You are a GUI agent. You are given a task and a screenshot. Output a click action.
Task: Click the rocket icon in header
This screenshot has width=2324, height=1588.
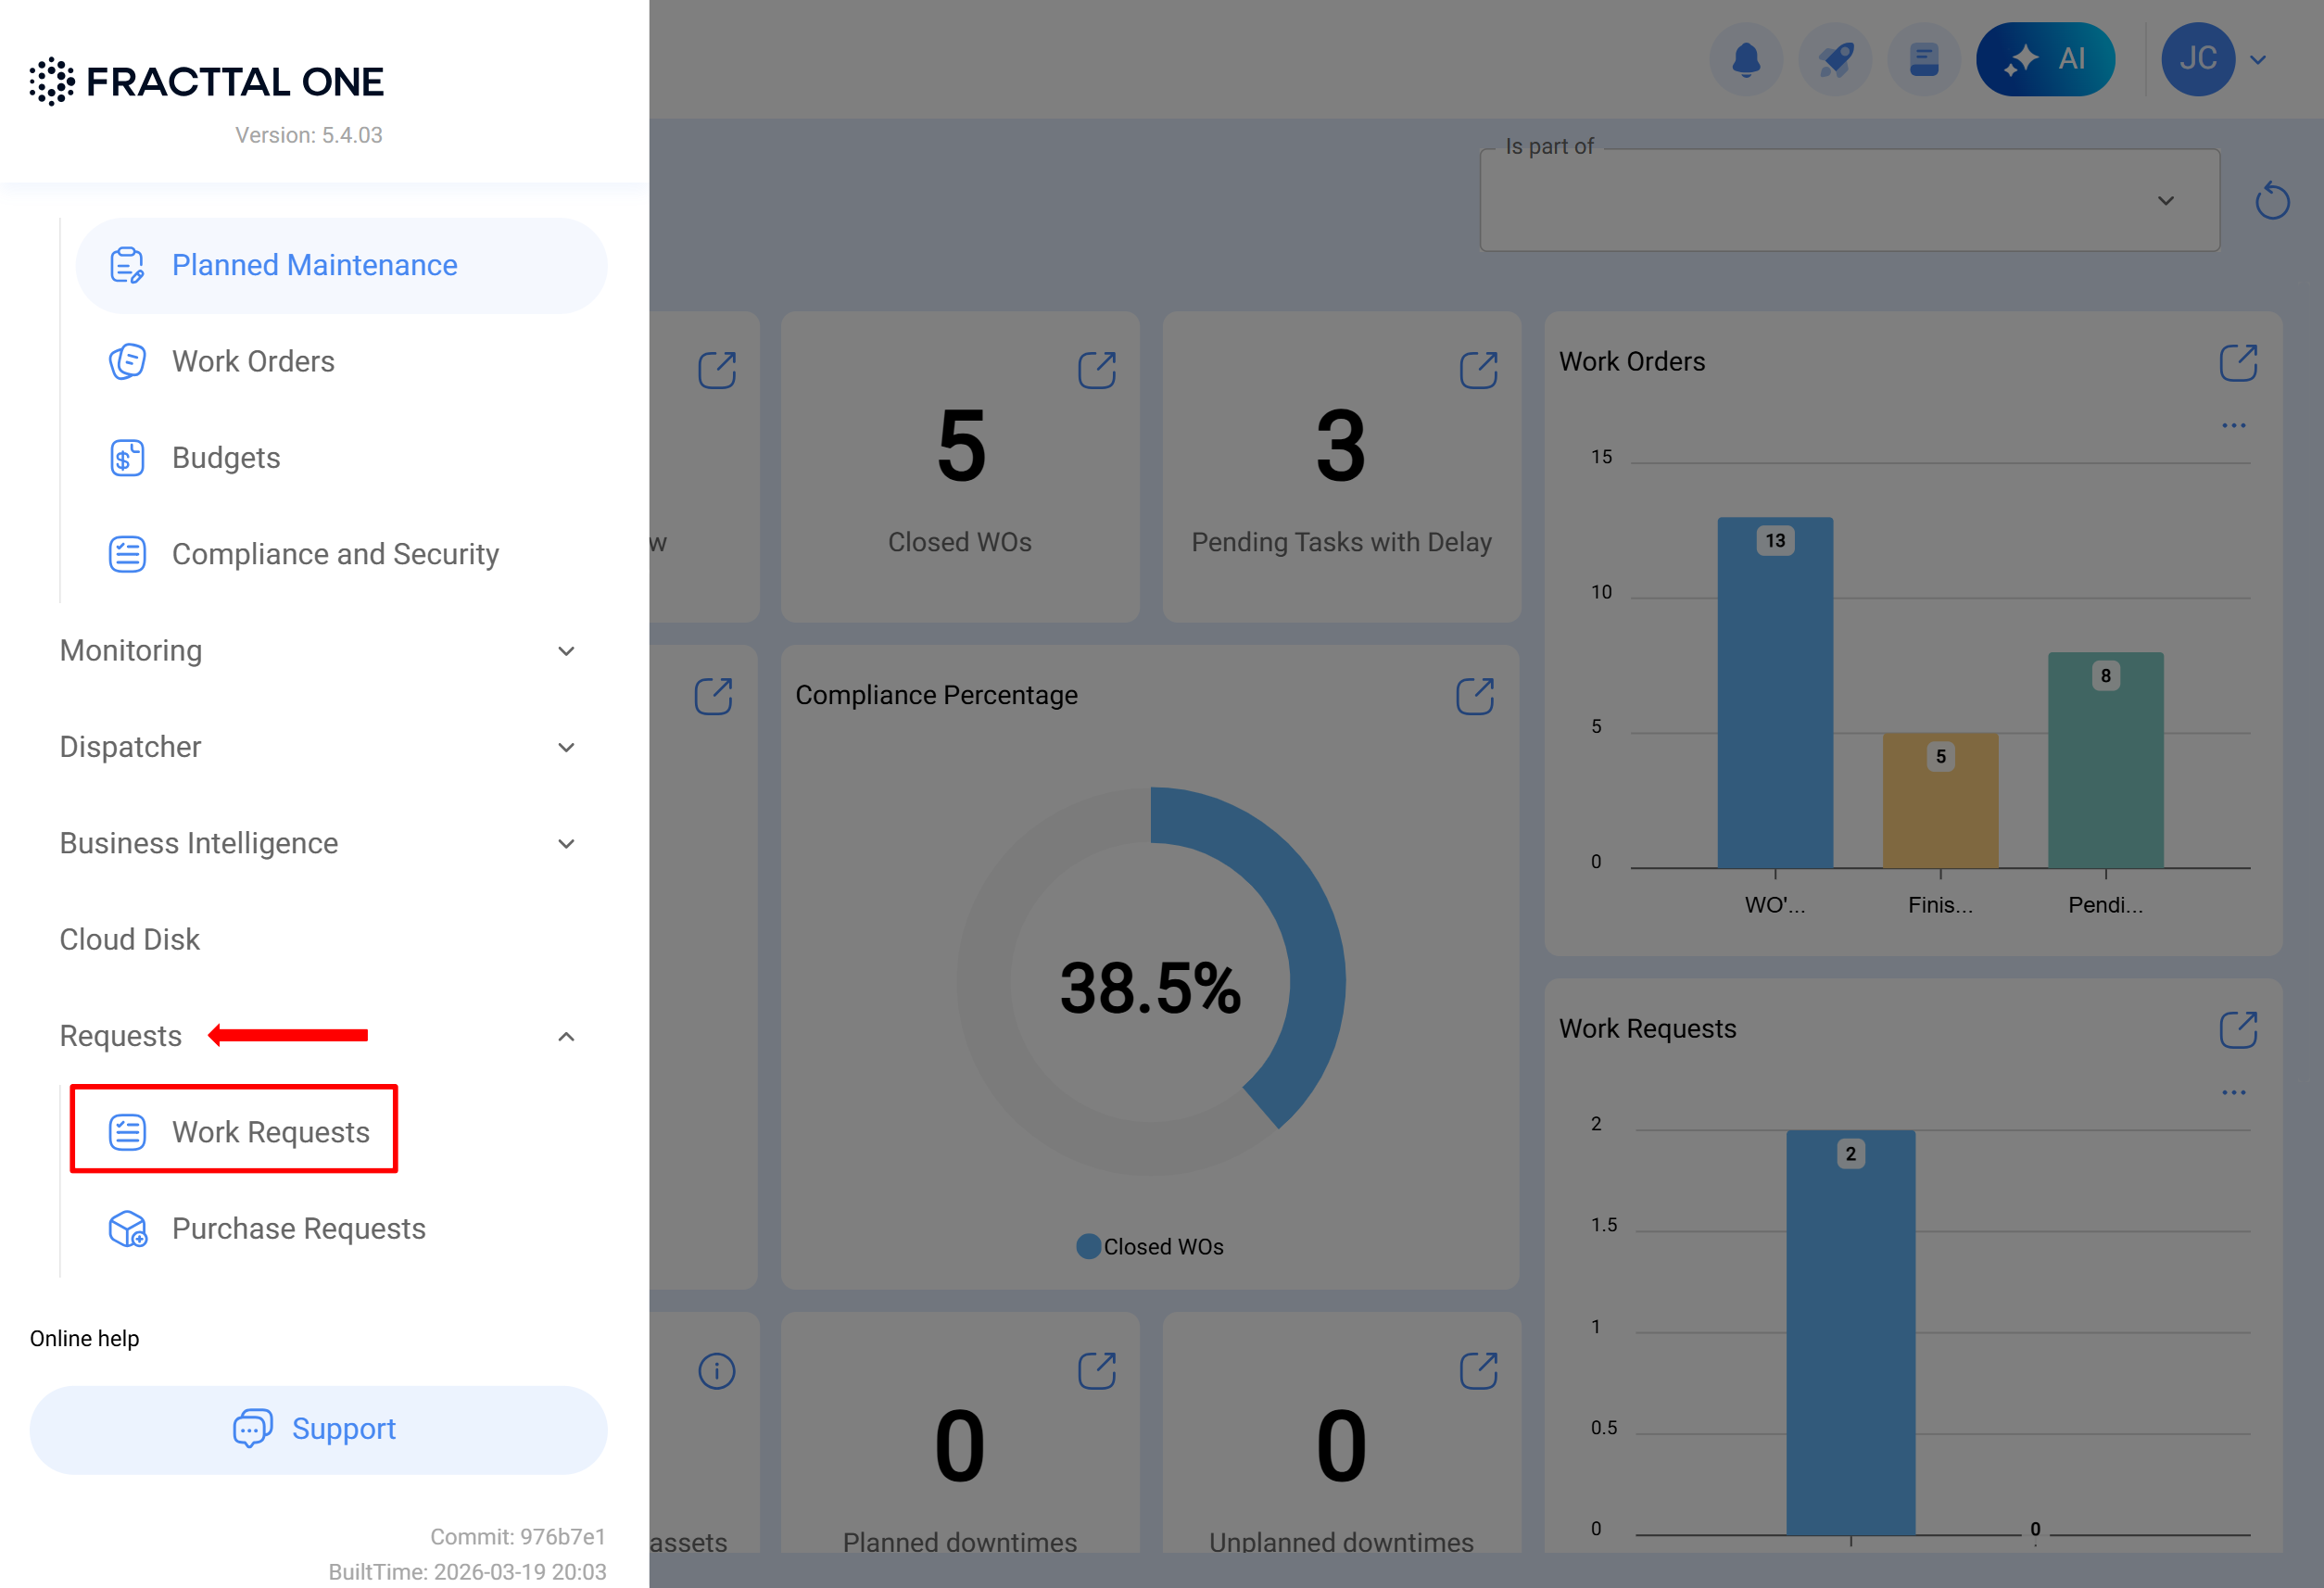pos(1835,59)
